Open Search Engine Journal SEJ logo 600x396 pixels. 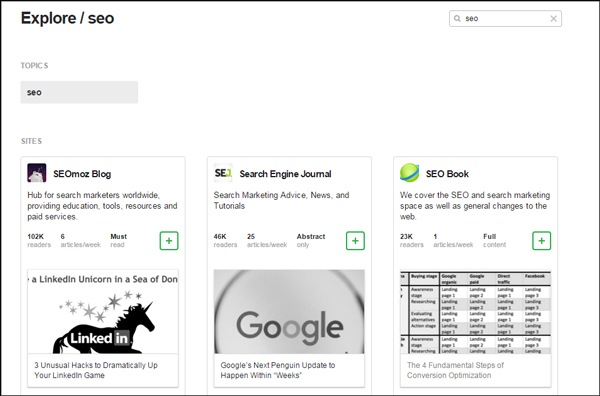(x=223, y=173)
